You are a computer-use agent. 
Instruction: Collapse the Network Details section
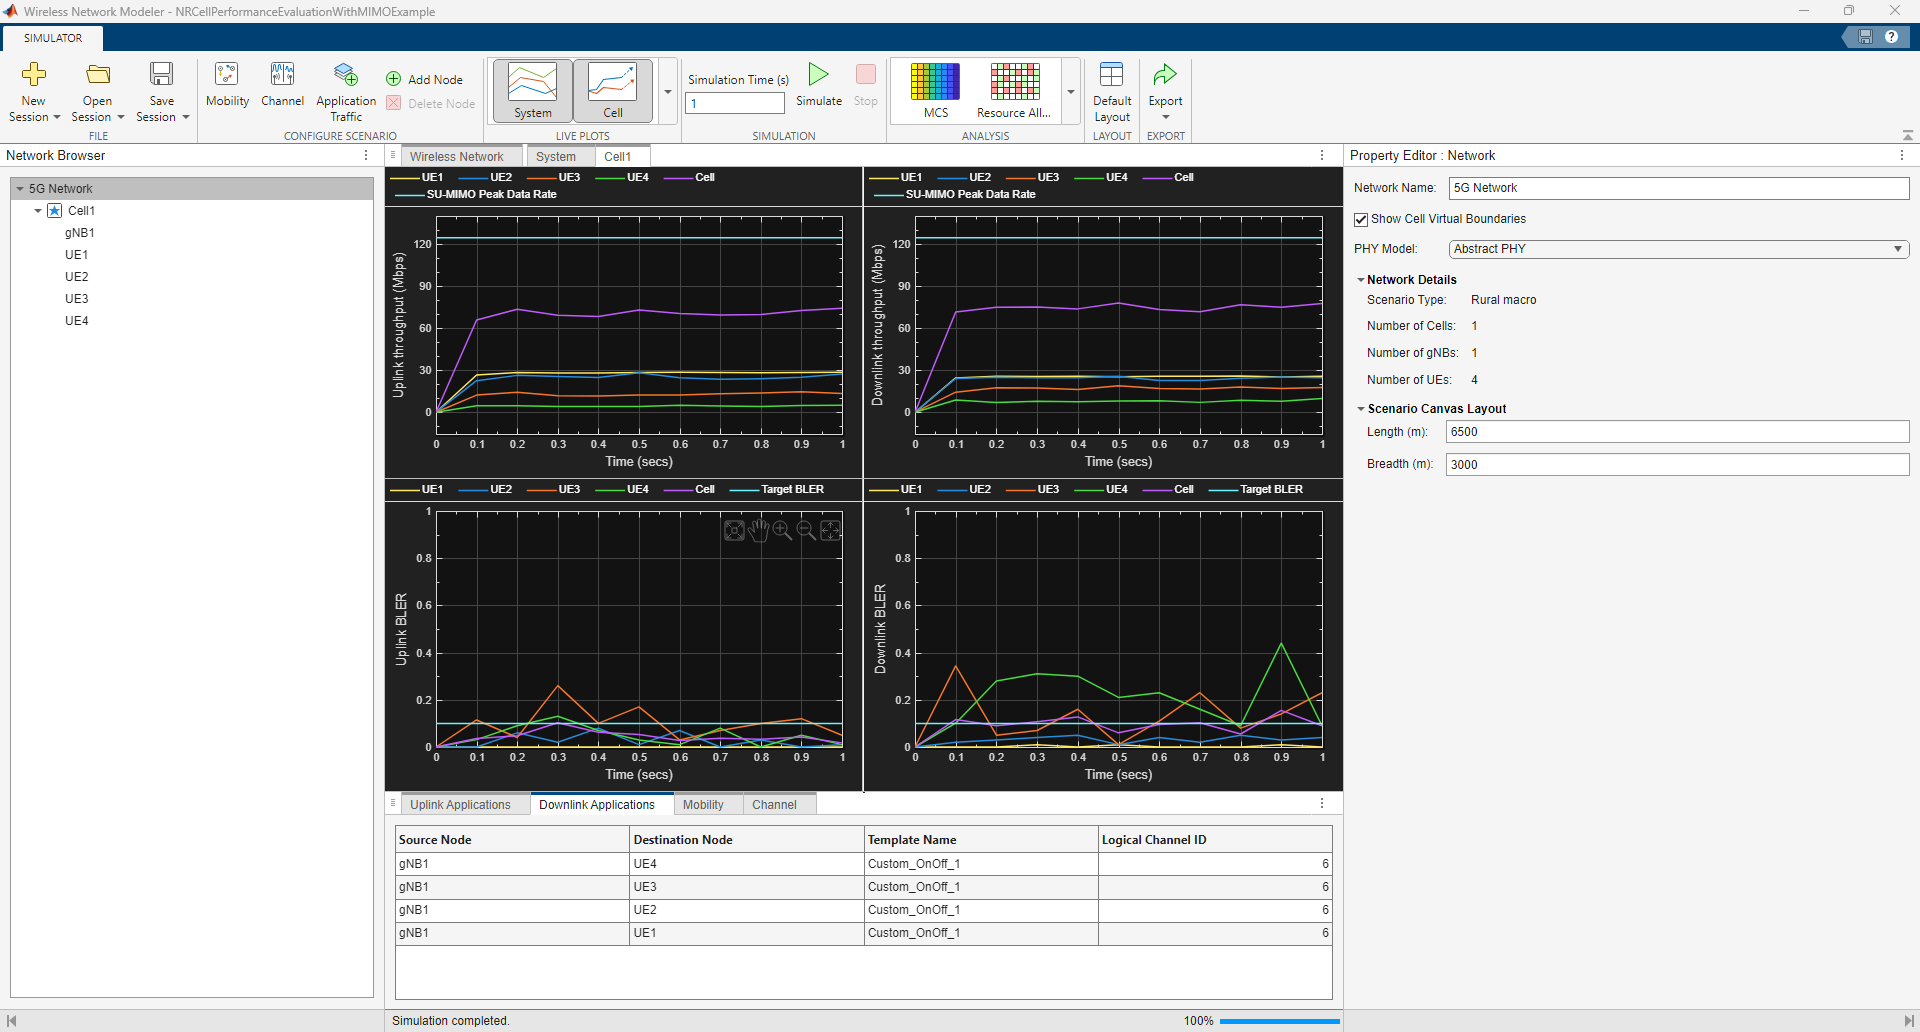click(x=1361, y=280)
